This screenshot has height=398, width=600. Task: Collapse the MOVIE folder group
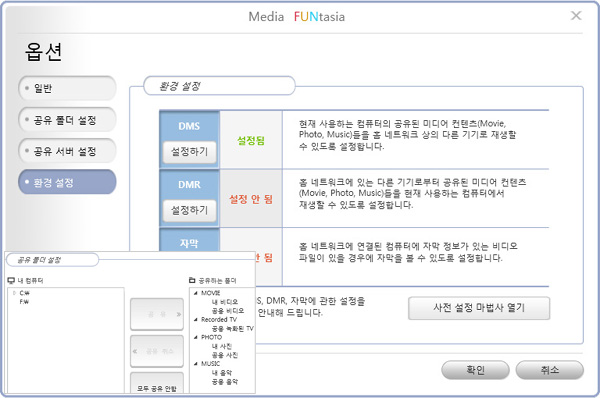point(196,293)
